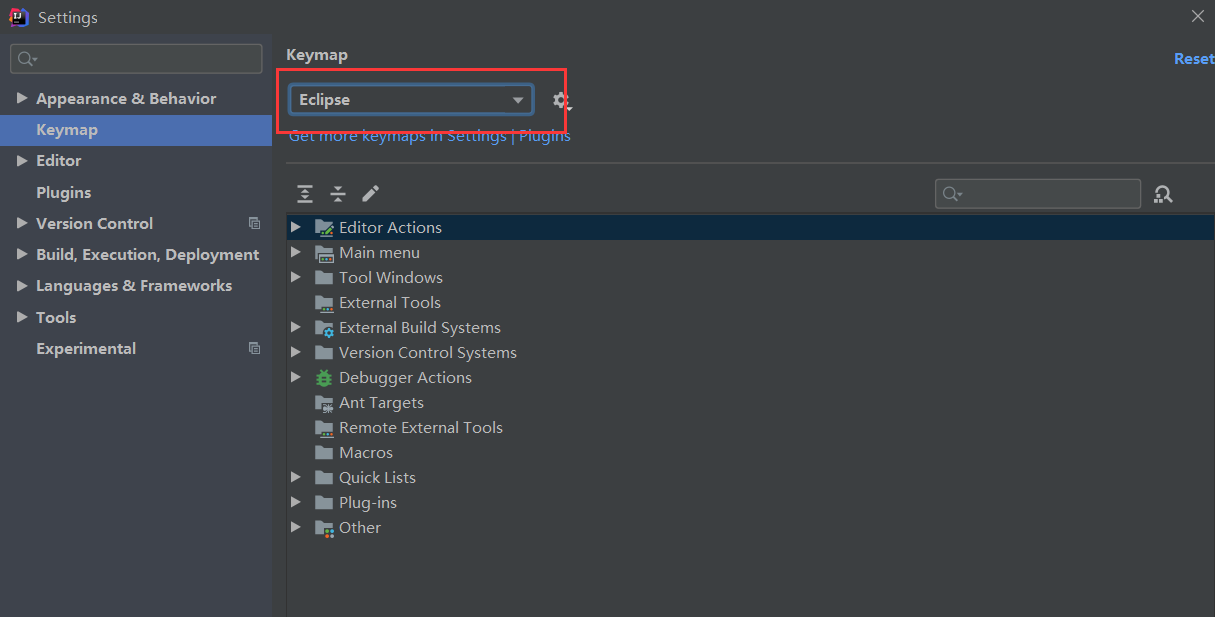Viewport: 1215px width, 617px height.
Task: Click the Collapse All toolbar icon
Action: click(x=338, y=194)
